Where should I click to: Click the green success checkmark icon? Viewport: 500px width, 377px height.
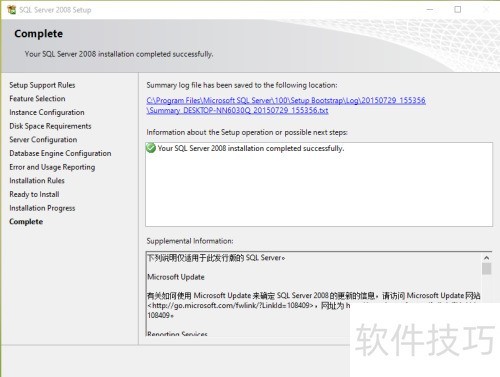click(x=151, y=148)
